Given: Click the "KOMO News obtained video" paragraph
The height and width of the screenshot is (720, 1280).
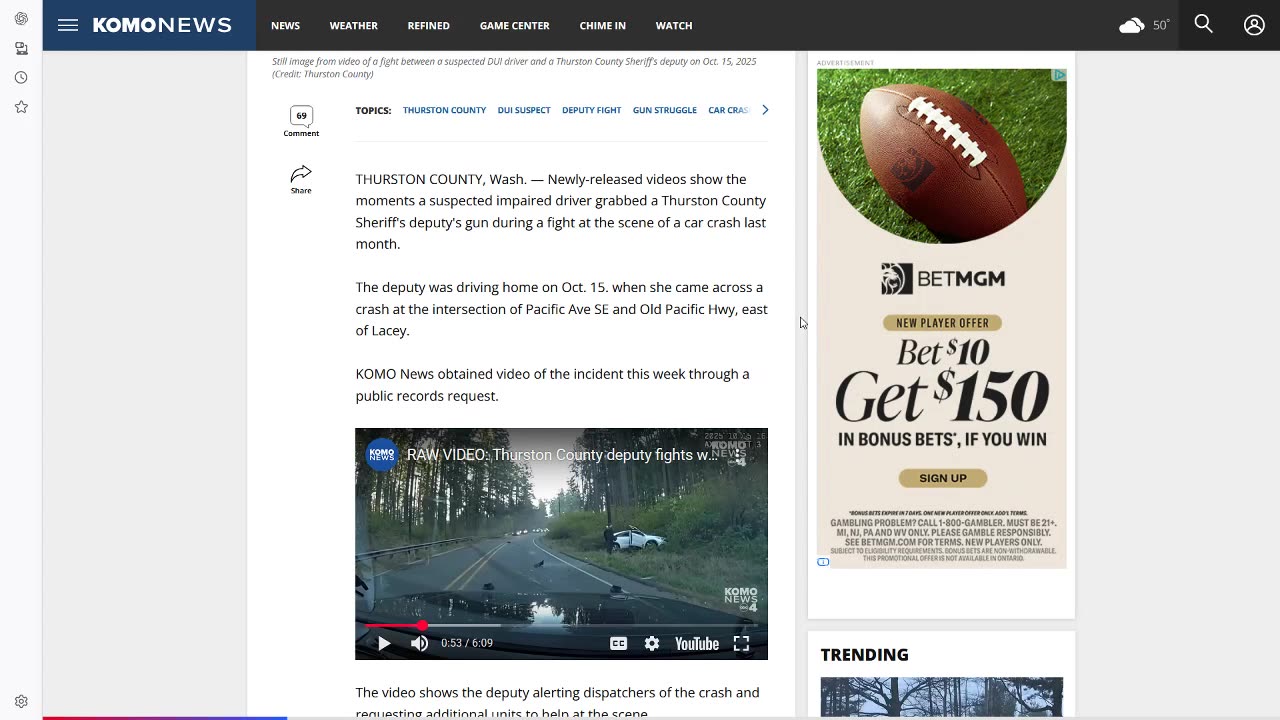Looking at the screenshot, I should pyautogui.click(x=552, y=385).
